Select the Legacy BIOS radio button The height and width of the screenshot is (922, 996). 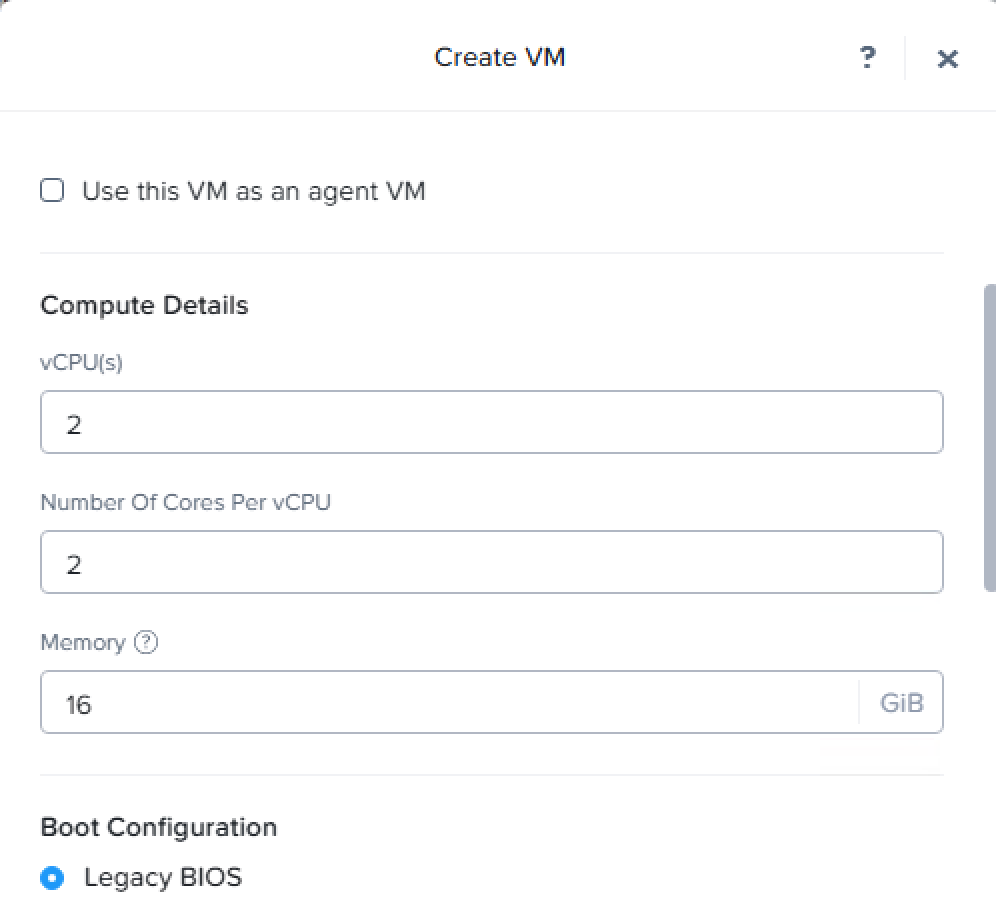pos(52,878)
